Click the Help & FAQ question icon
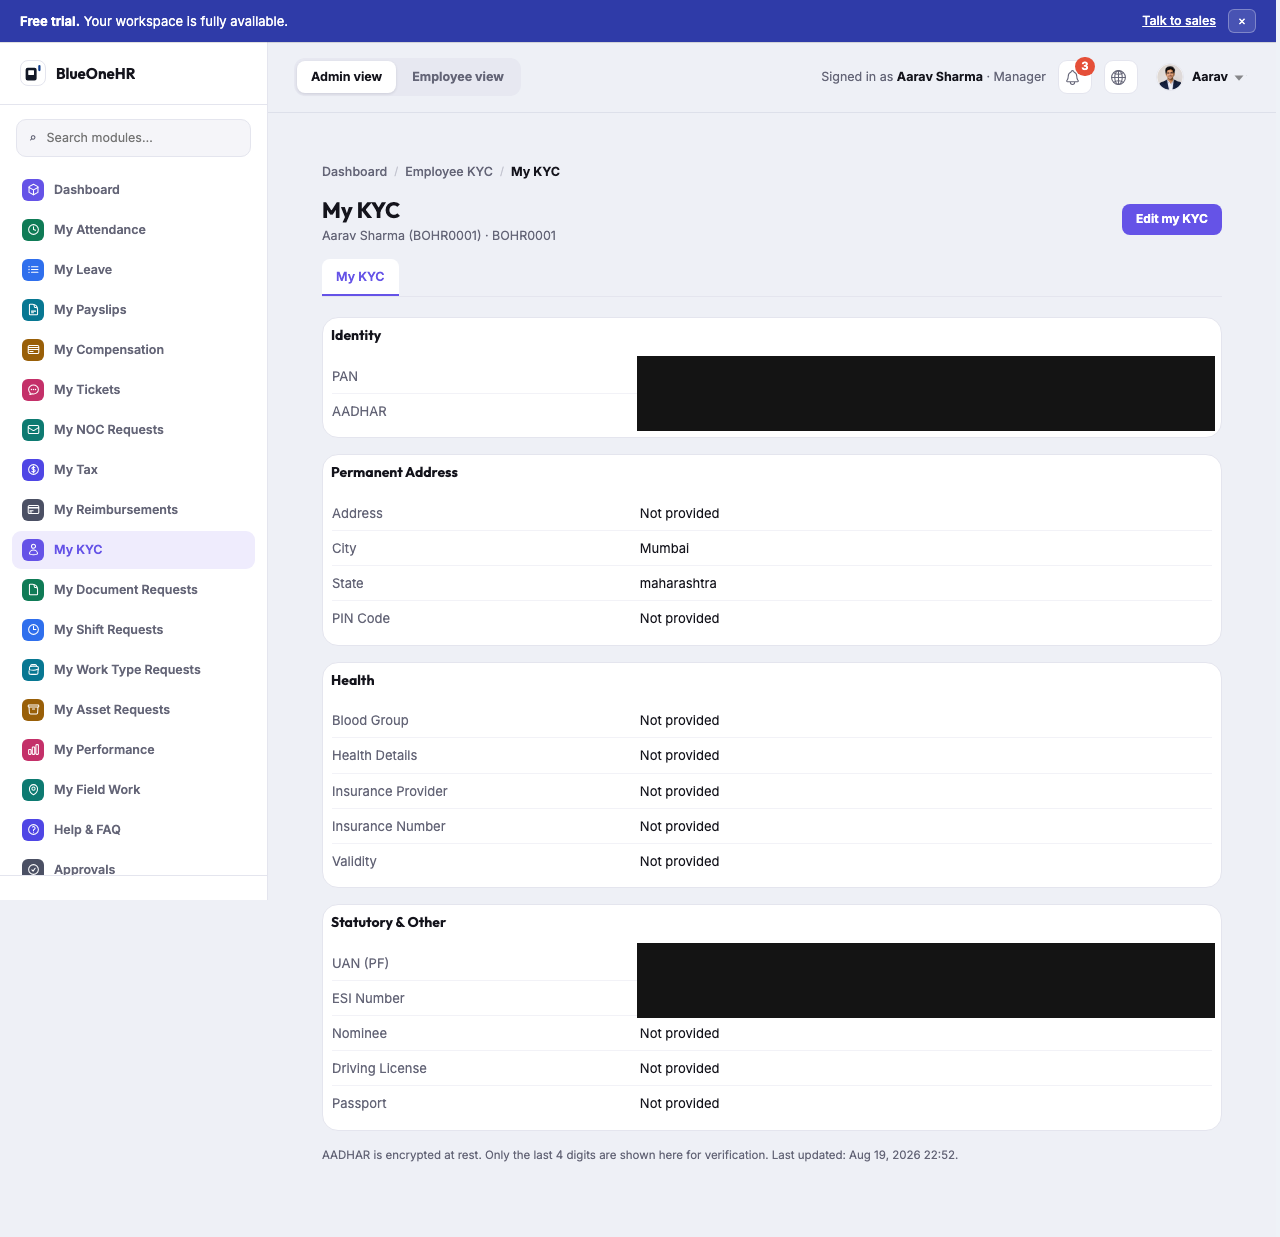The width and height of the screenshot is (1280, 1237). coord(33,829)
